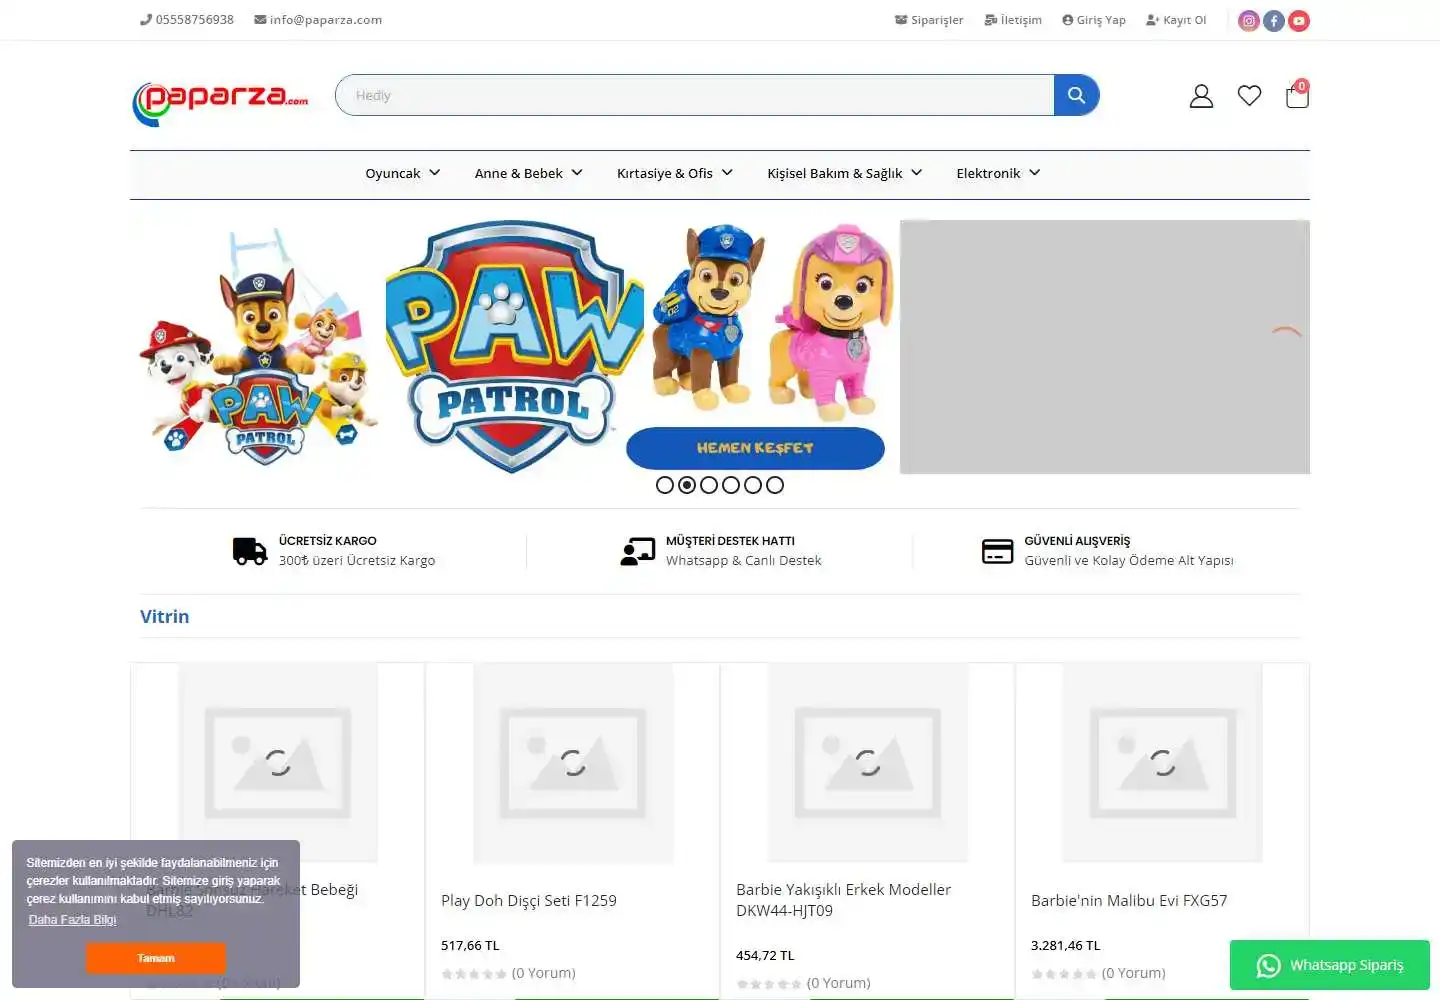Open the Elektronik category menu

click(988, 173)
